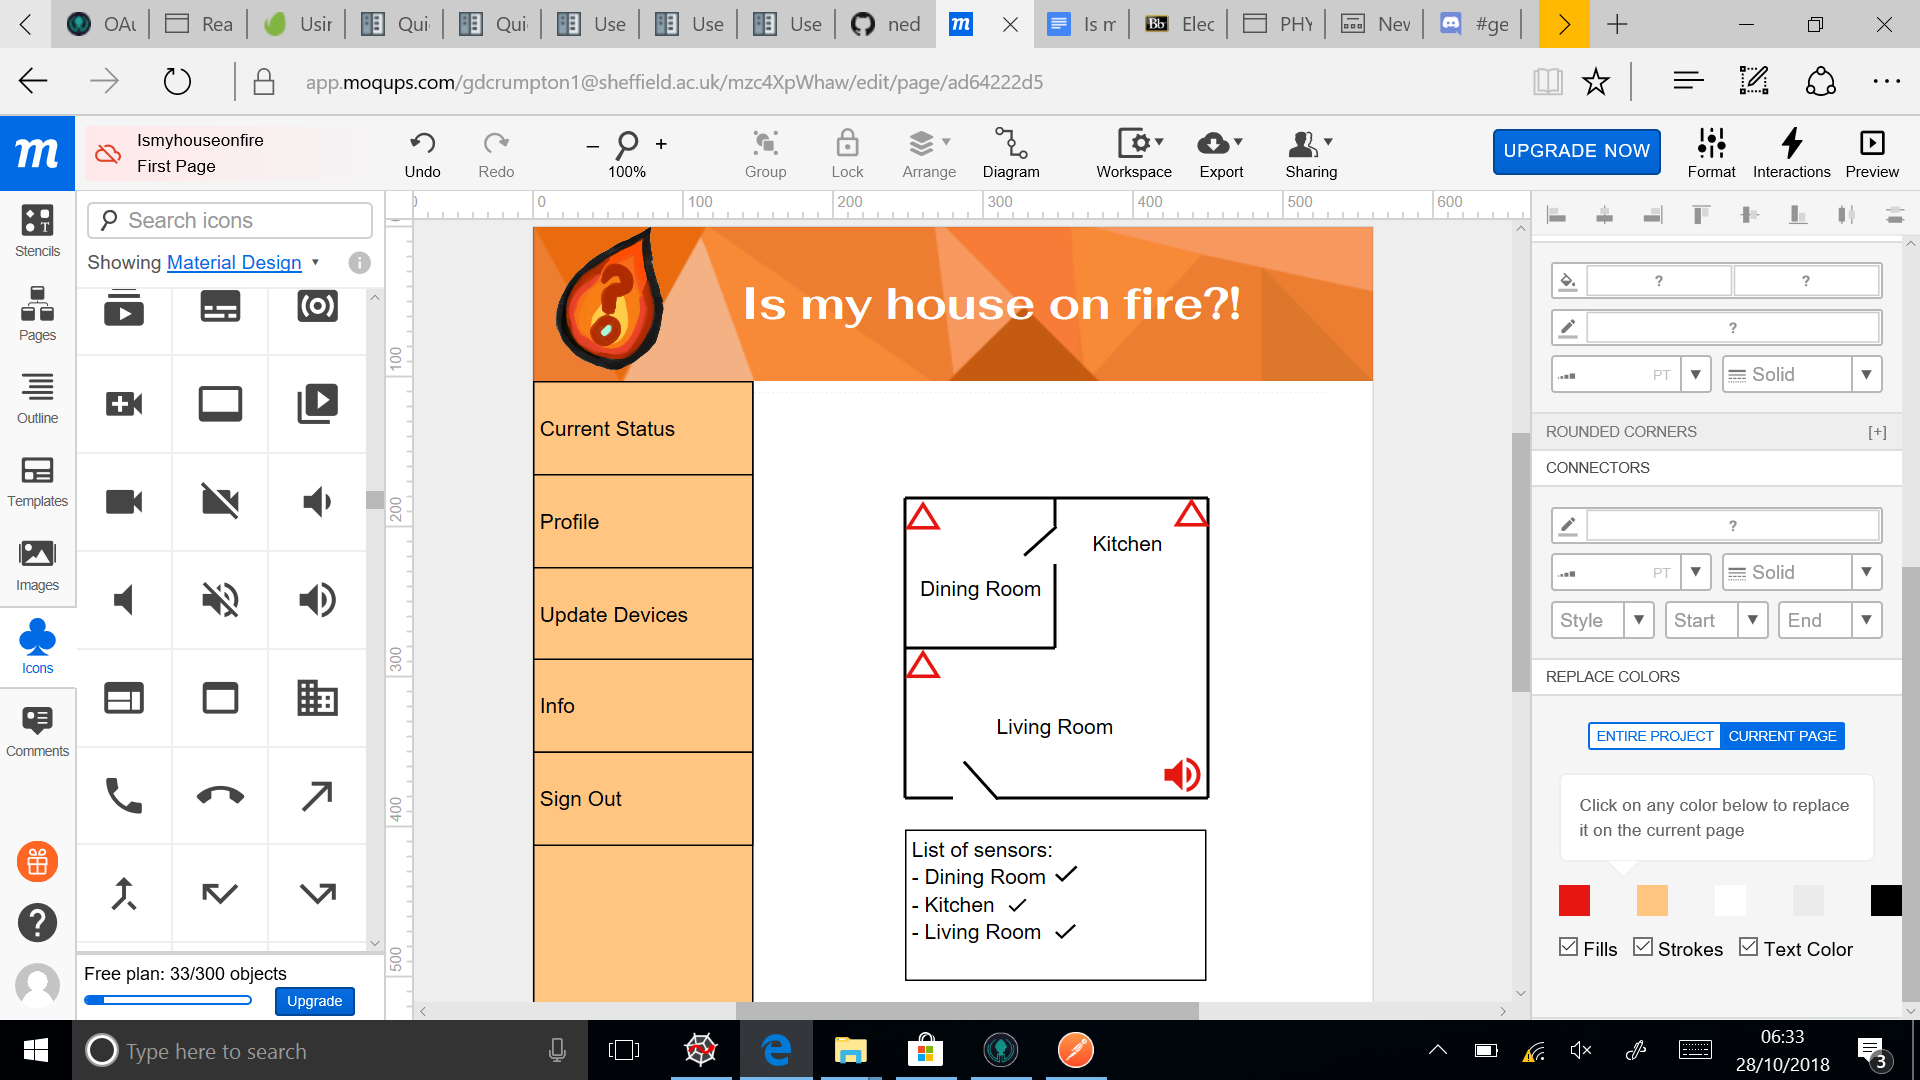Open the Diagram tool in toolbar
Screen dimensions: 1920x1080
click(x=1010, y=153)
